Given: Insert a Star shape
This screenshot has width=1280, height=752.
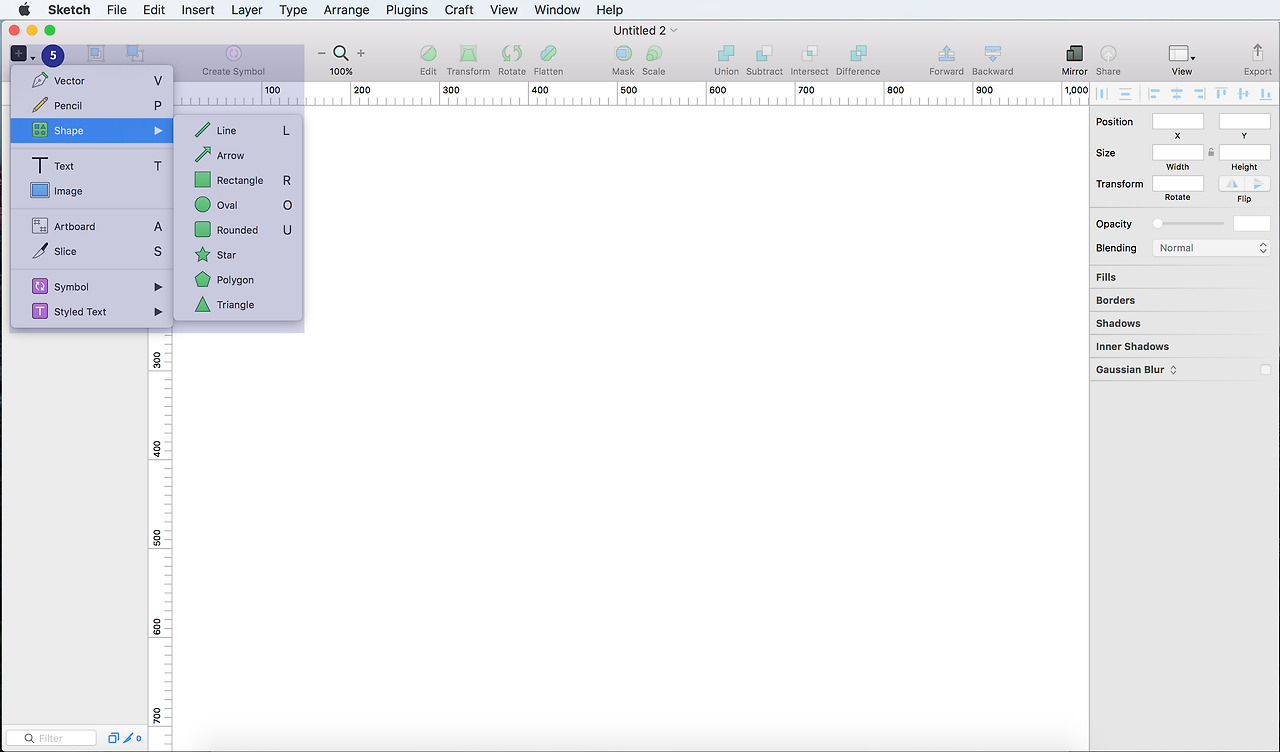Looking at the screenshot, I should [238, 255].
